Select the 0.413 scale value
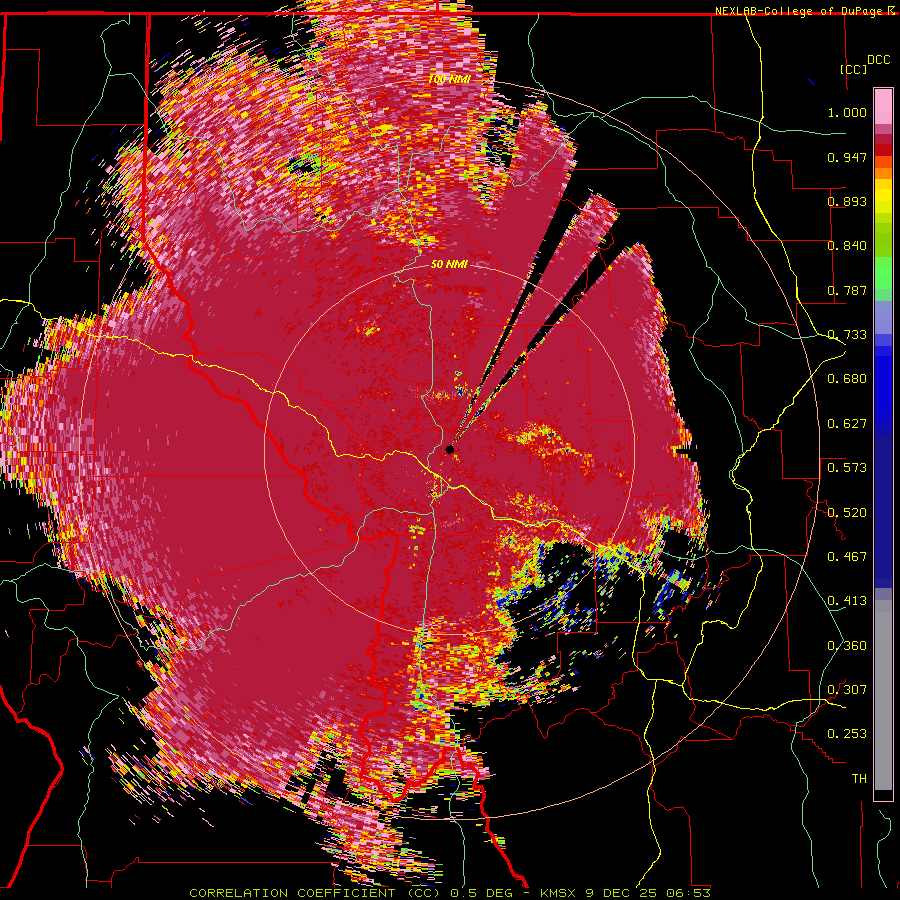The width and height of the screenshot is (900, 900). [x=847, y=601]
